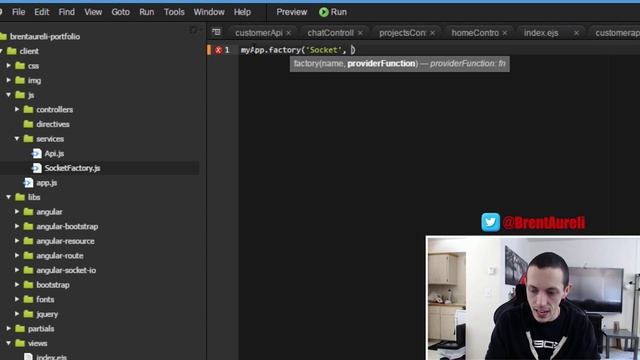
Task: Collapse the js folder
Action: tap(9, 95)
